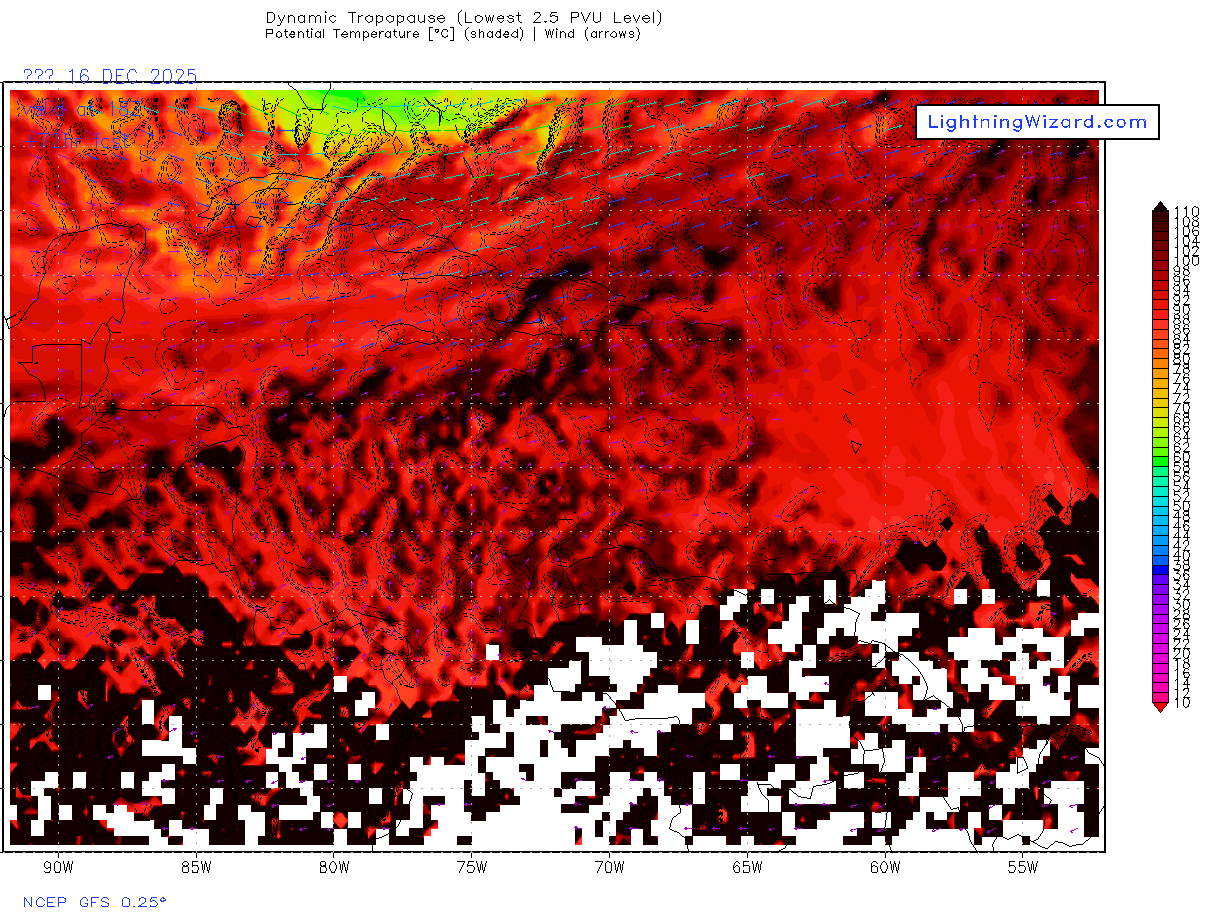This screenshot has height=912, width=1216.
Task: Click the 65W longitude axis label
Action: tap(747, 866)
